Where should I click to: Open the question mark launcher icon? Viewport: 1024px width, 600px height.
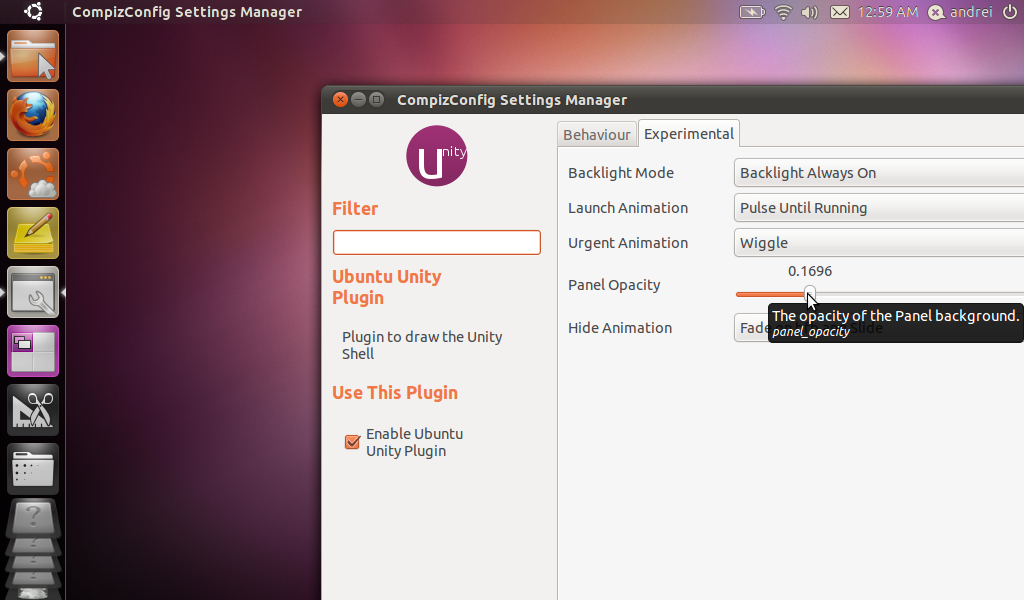(33, 520)
